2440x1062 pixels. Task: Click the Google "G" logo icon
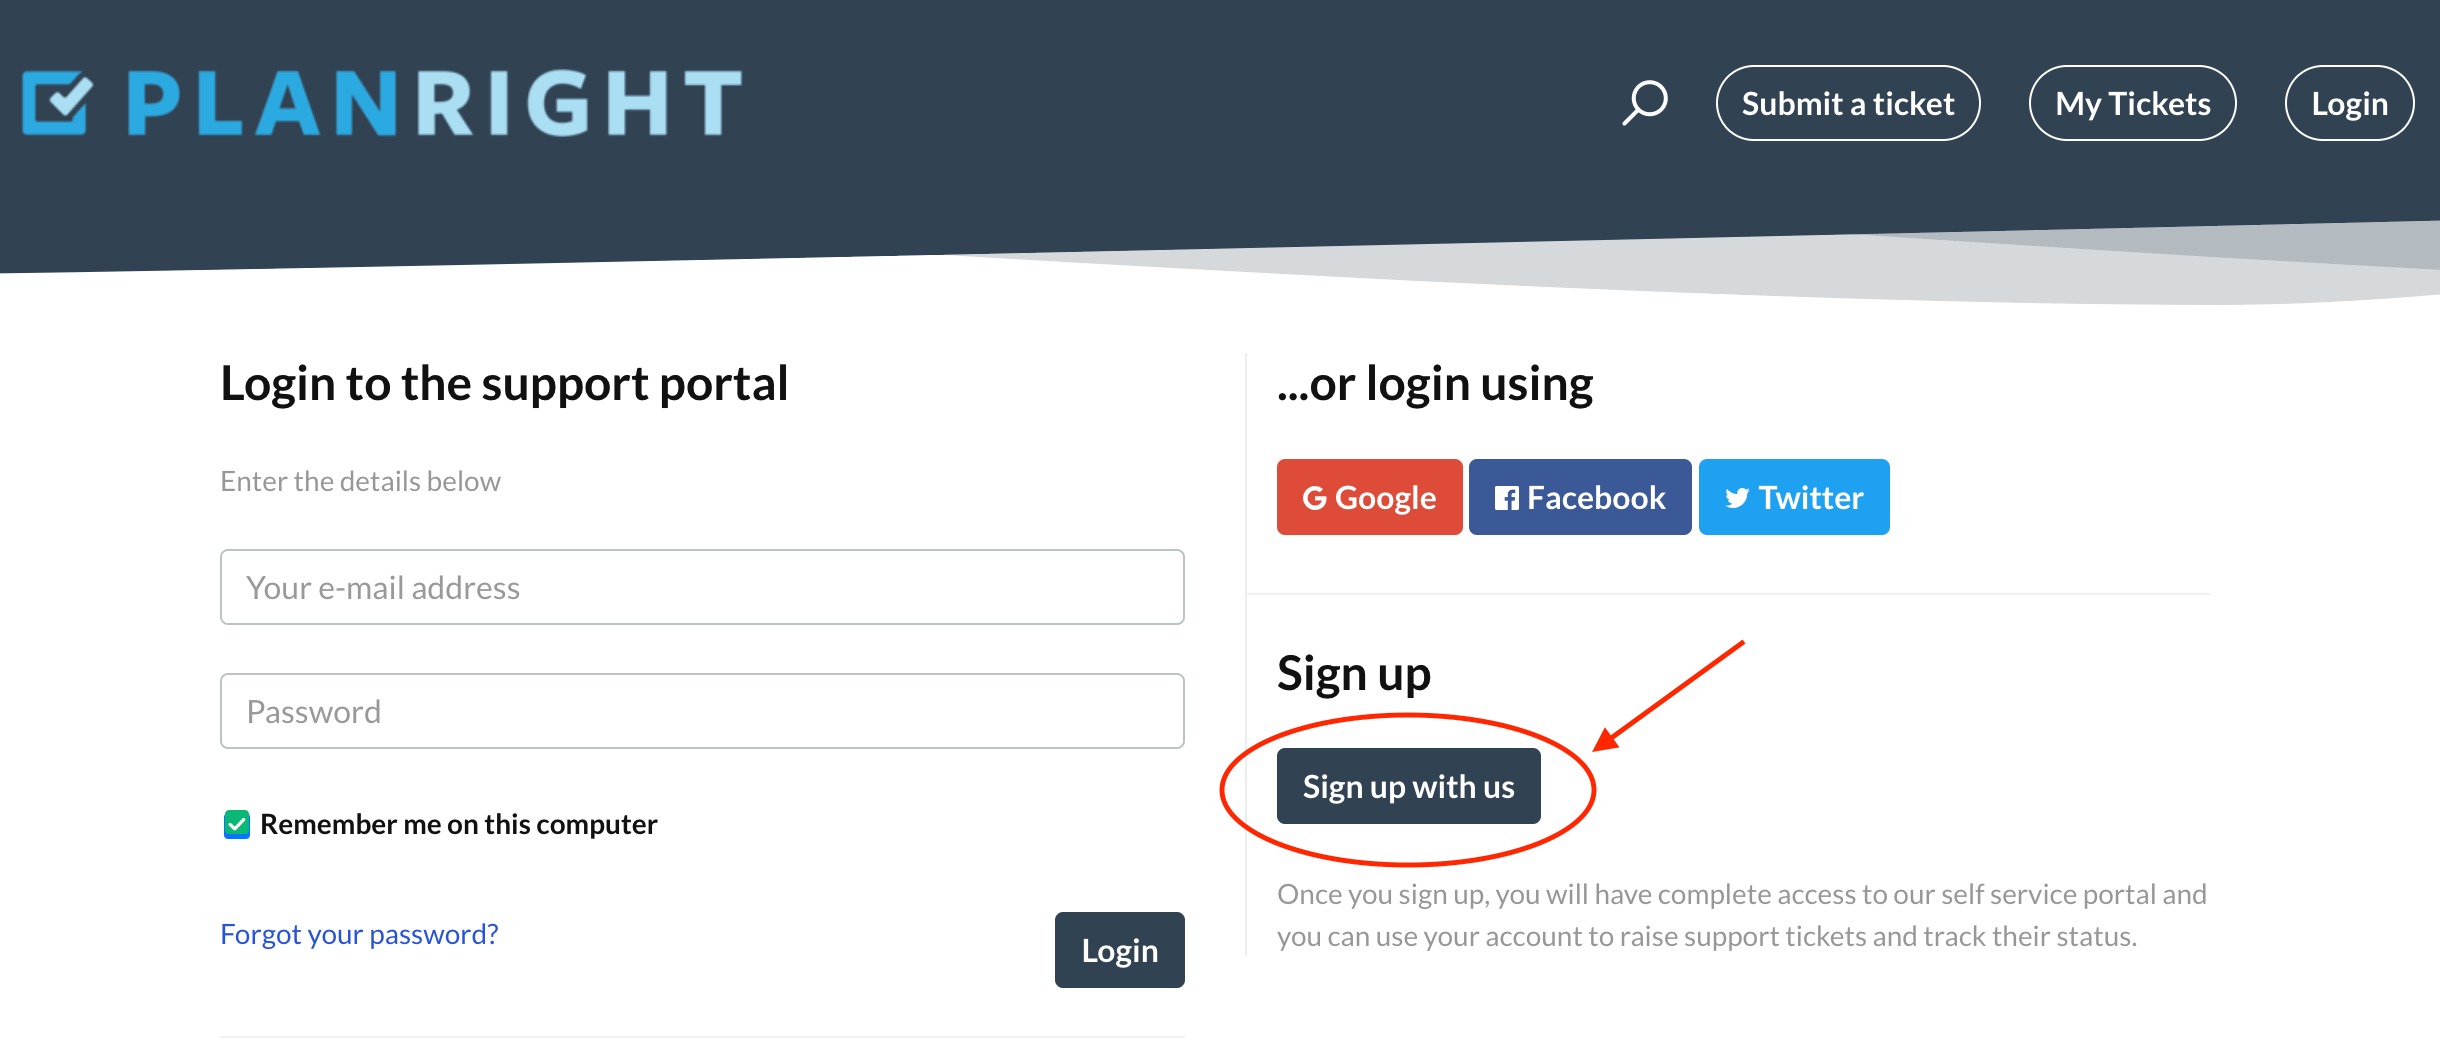pyautogui.click(x=1314, y=498)
